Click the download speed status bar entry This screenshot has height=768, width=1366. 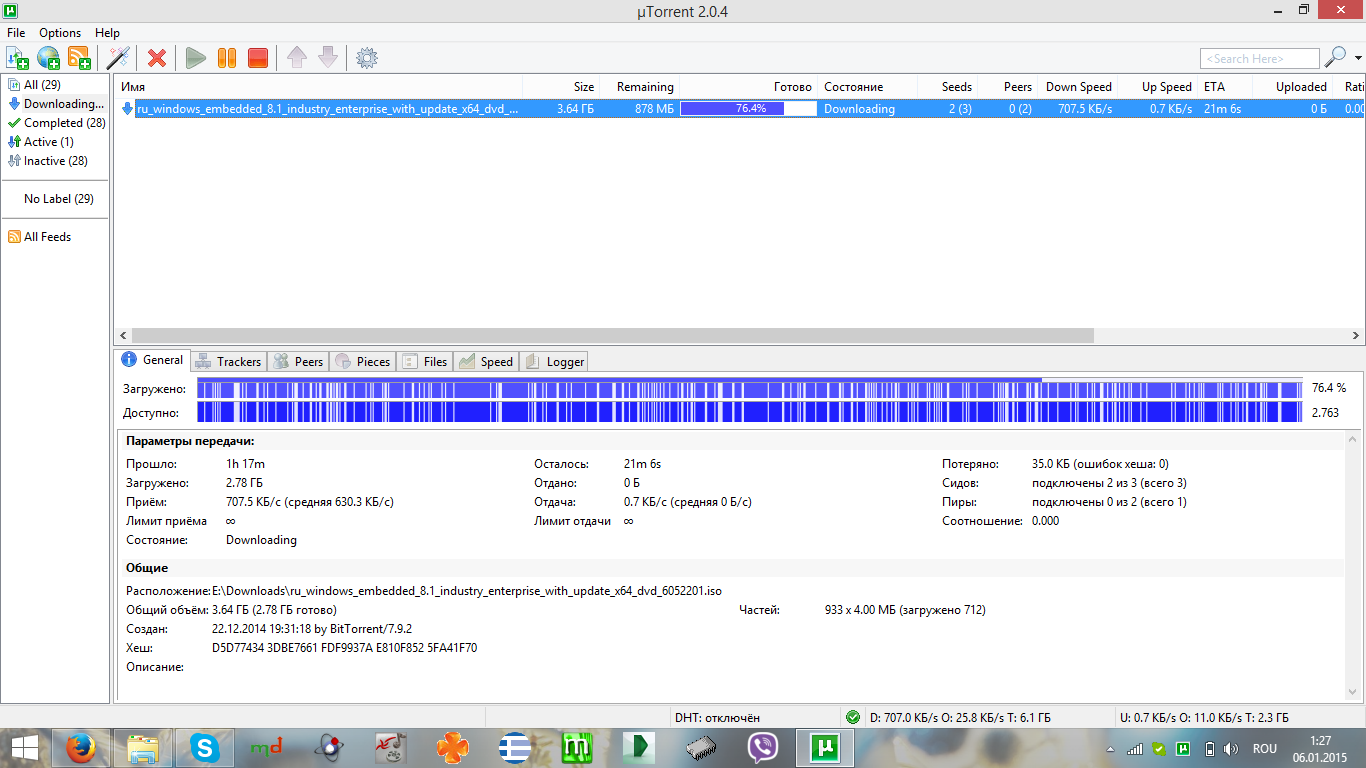click(960, 717)
